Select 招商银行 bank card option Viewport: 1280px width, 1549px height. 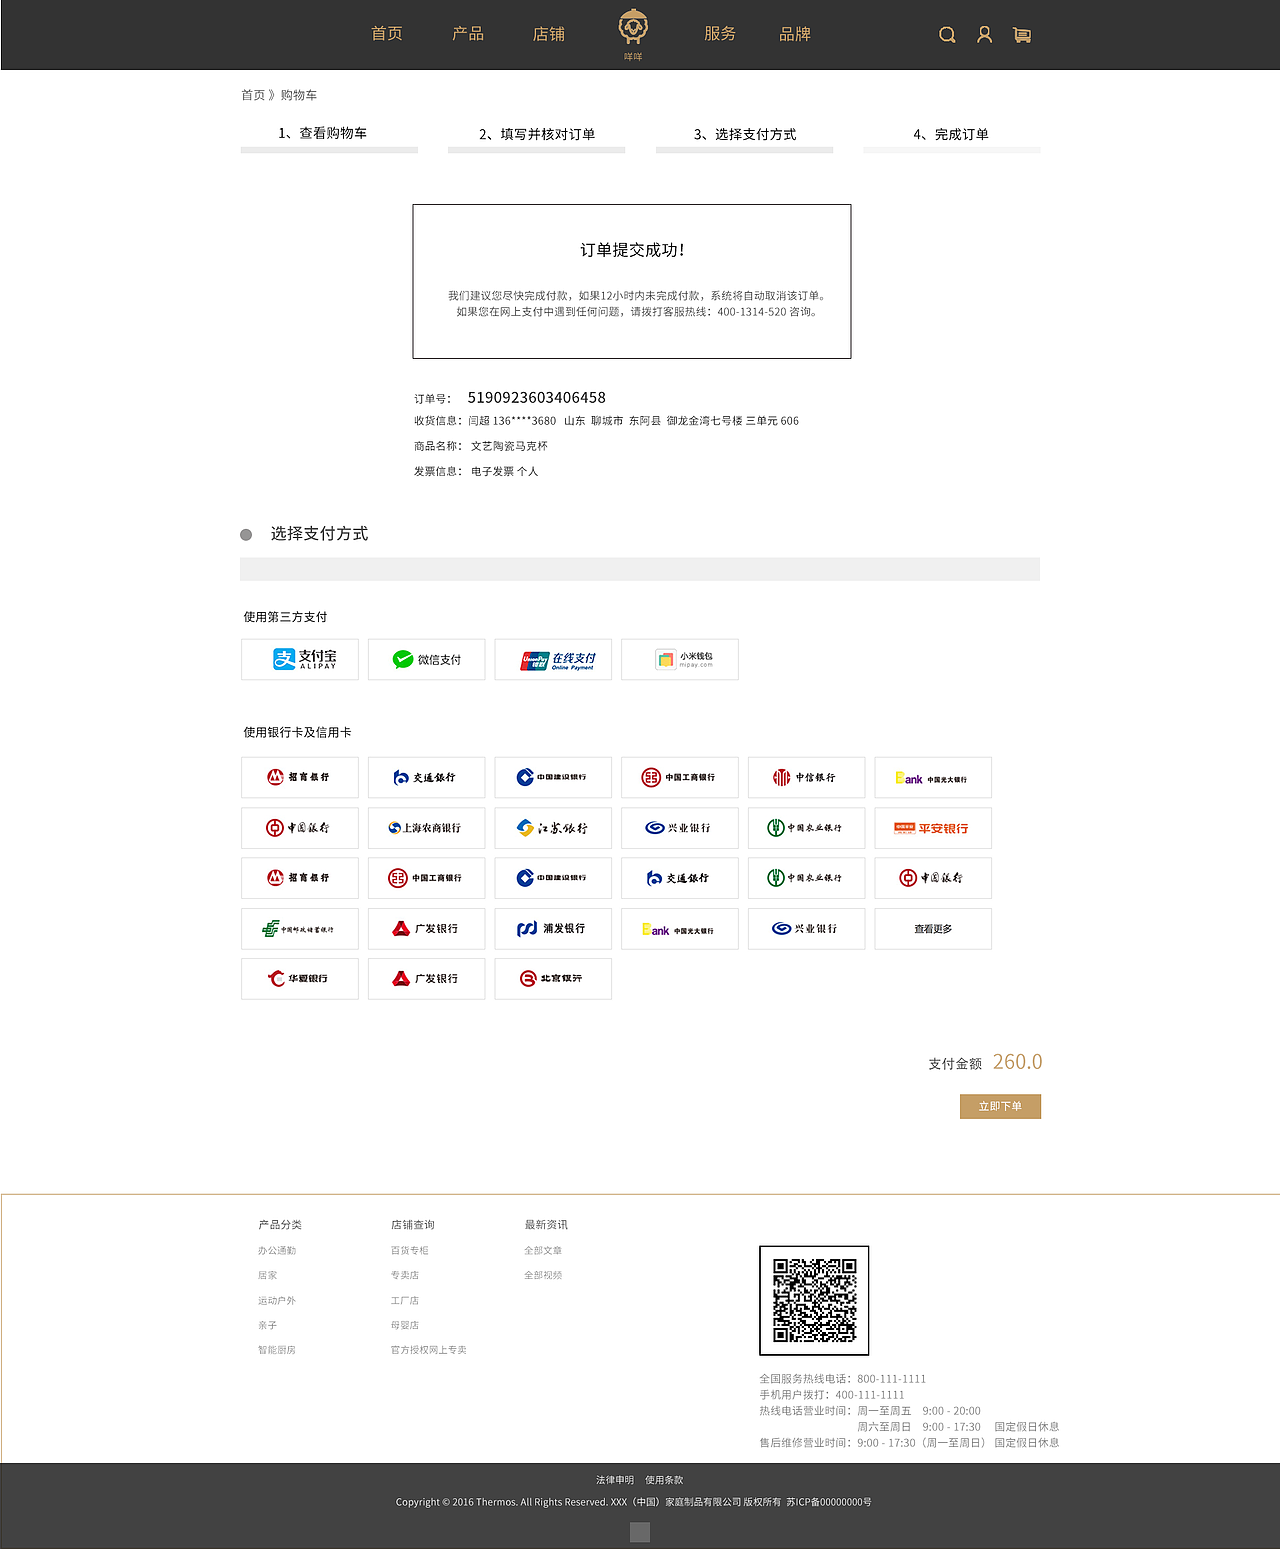tap(299, 777)
